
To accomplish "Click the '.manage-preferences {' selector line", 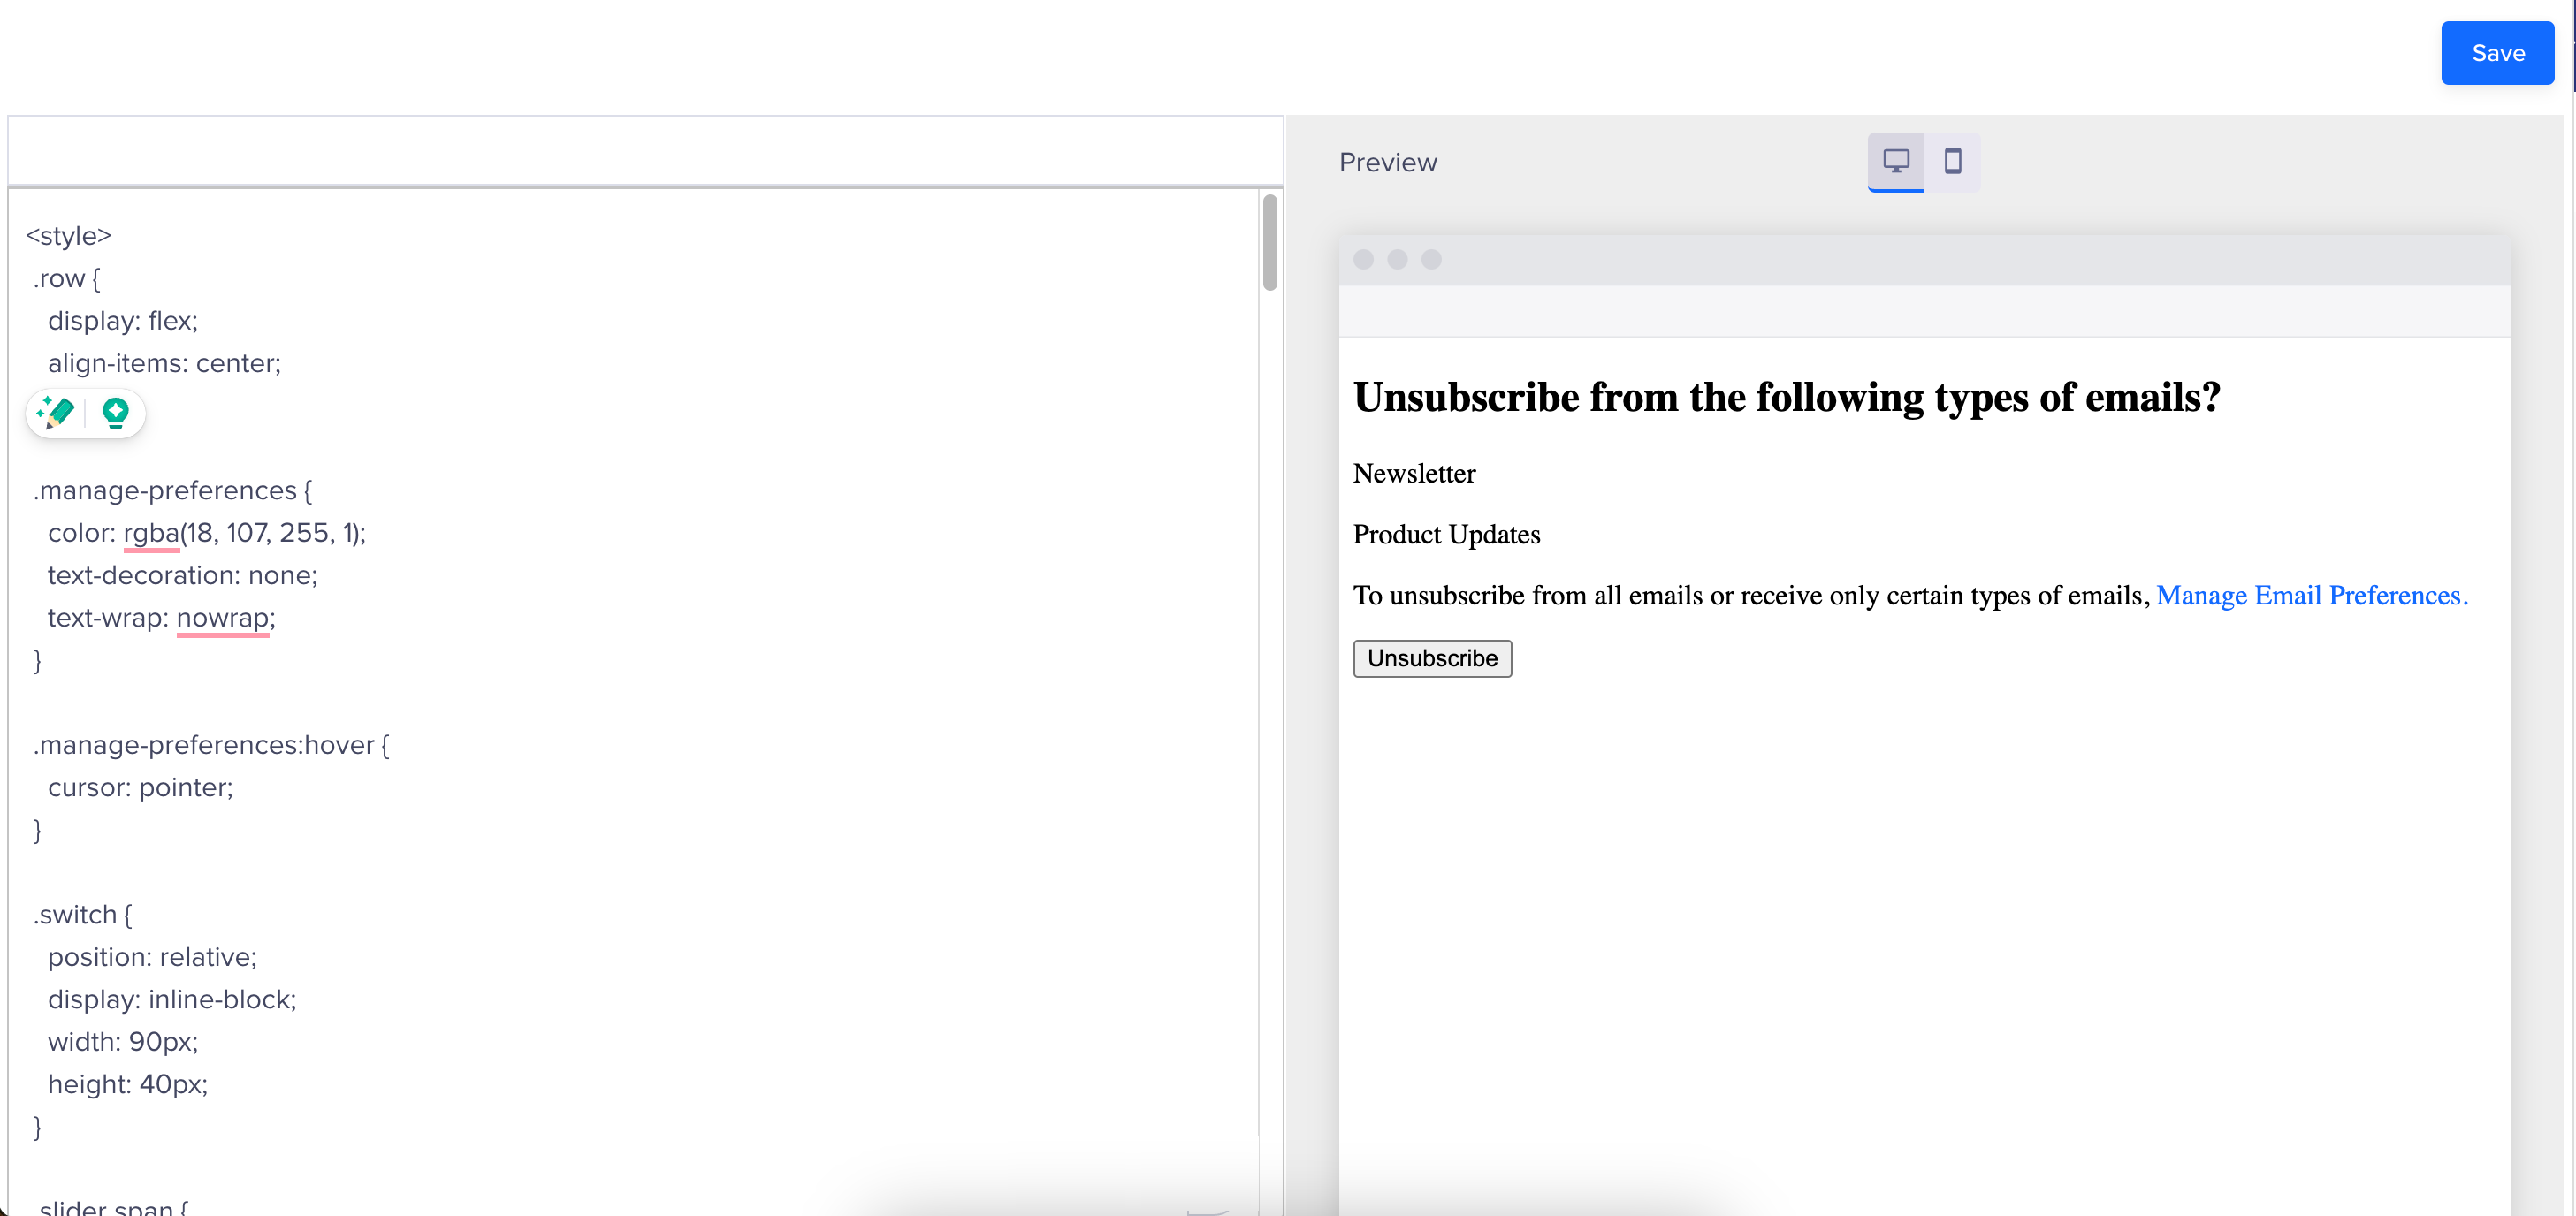I will click(x=172, y=491).
